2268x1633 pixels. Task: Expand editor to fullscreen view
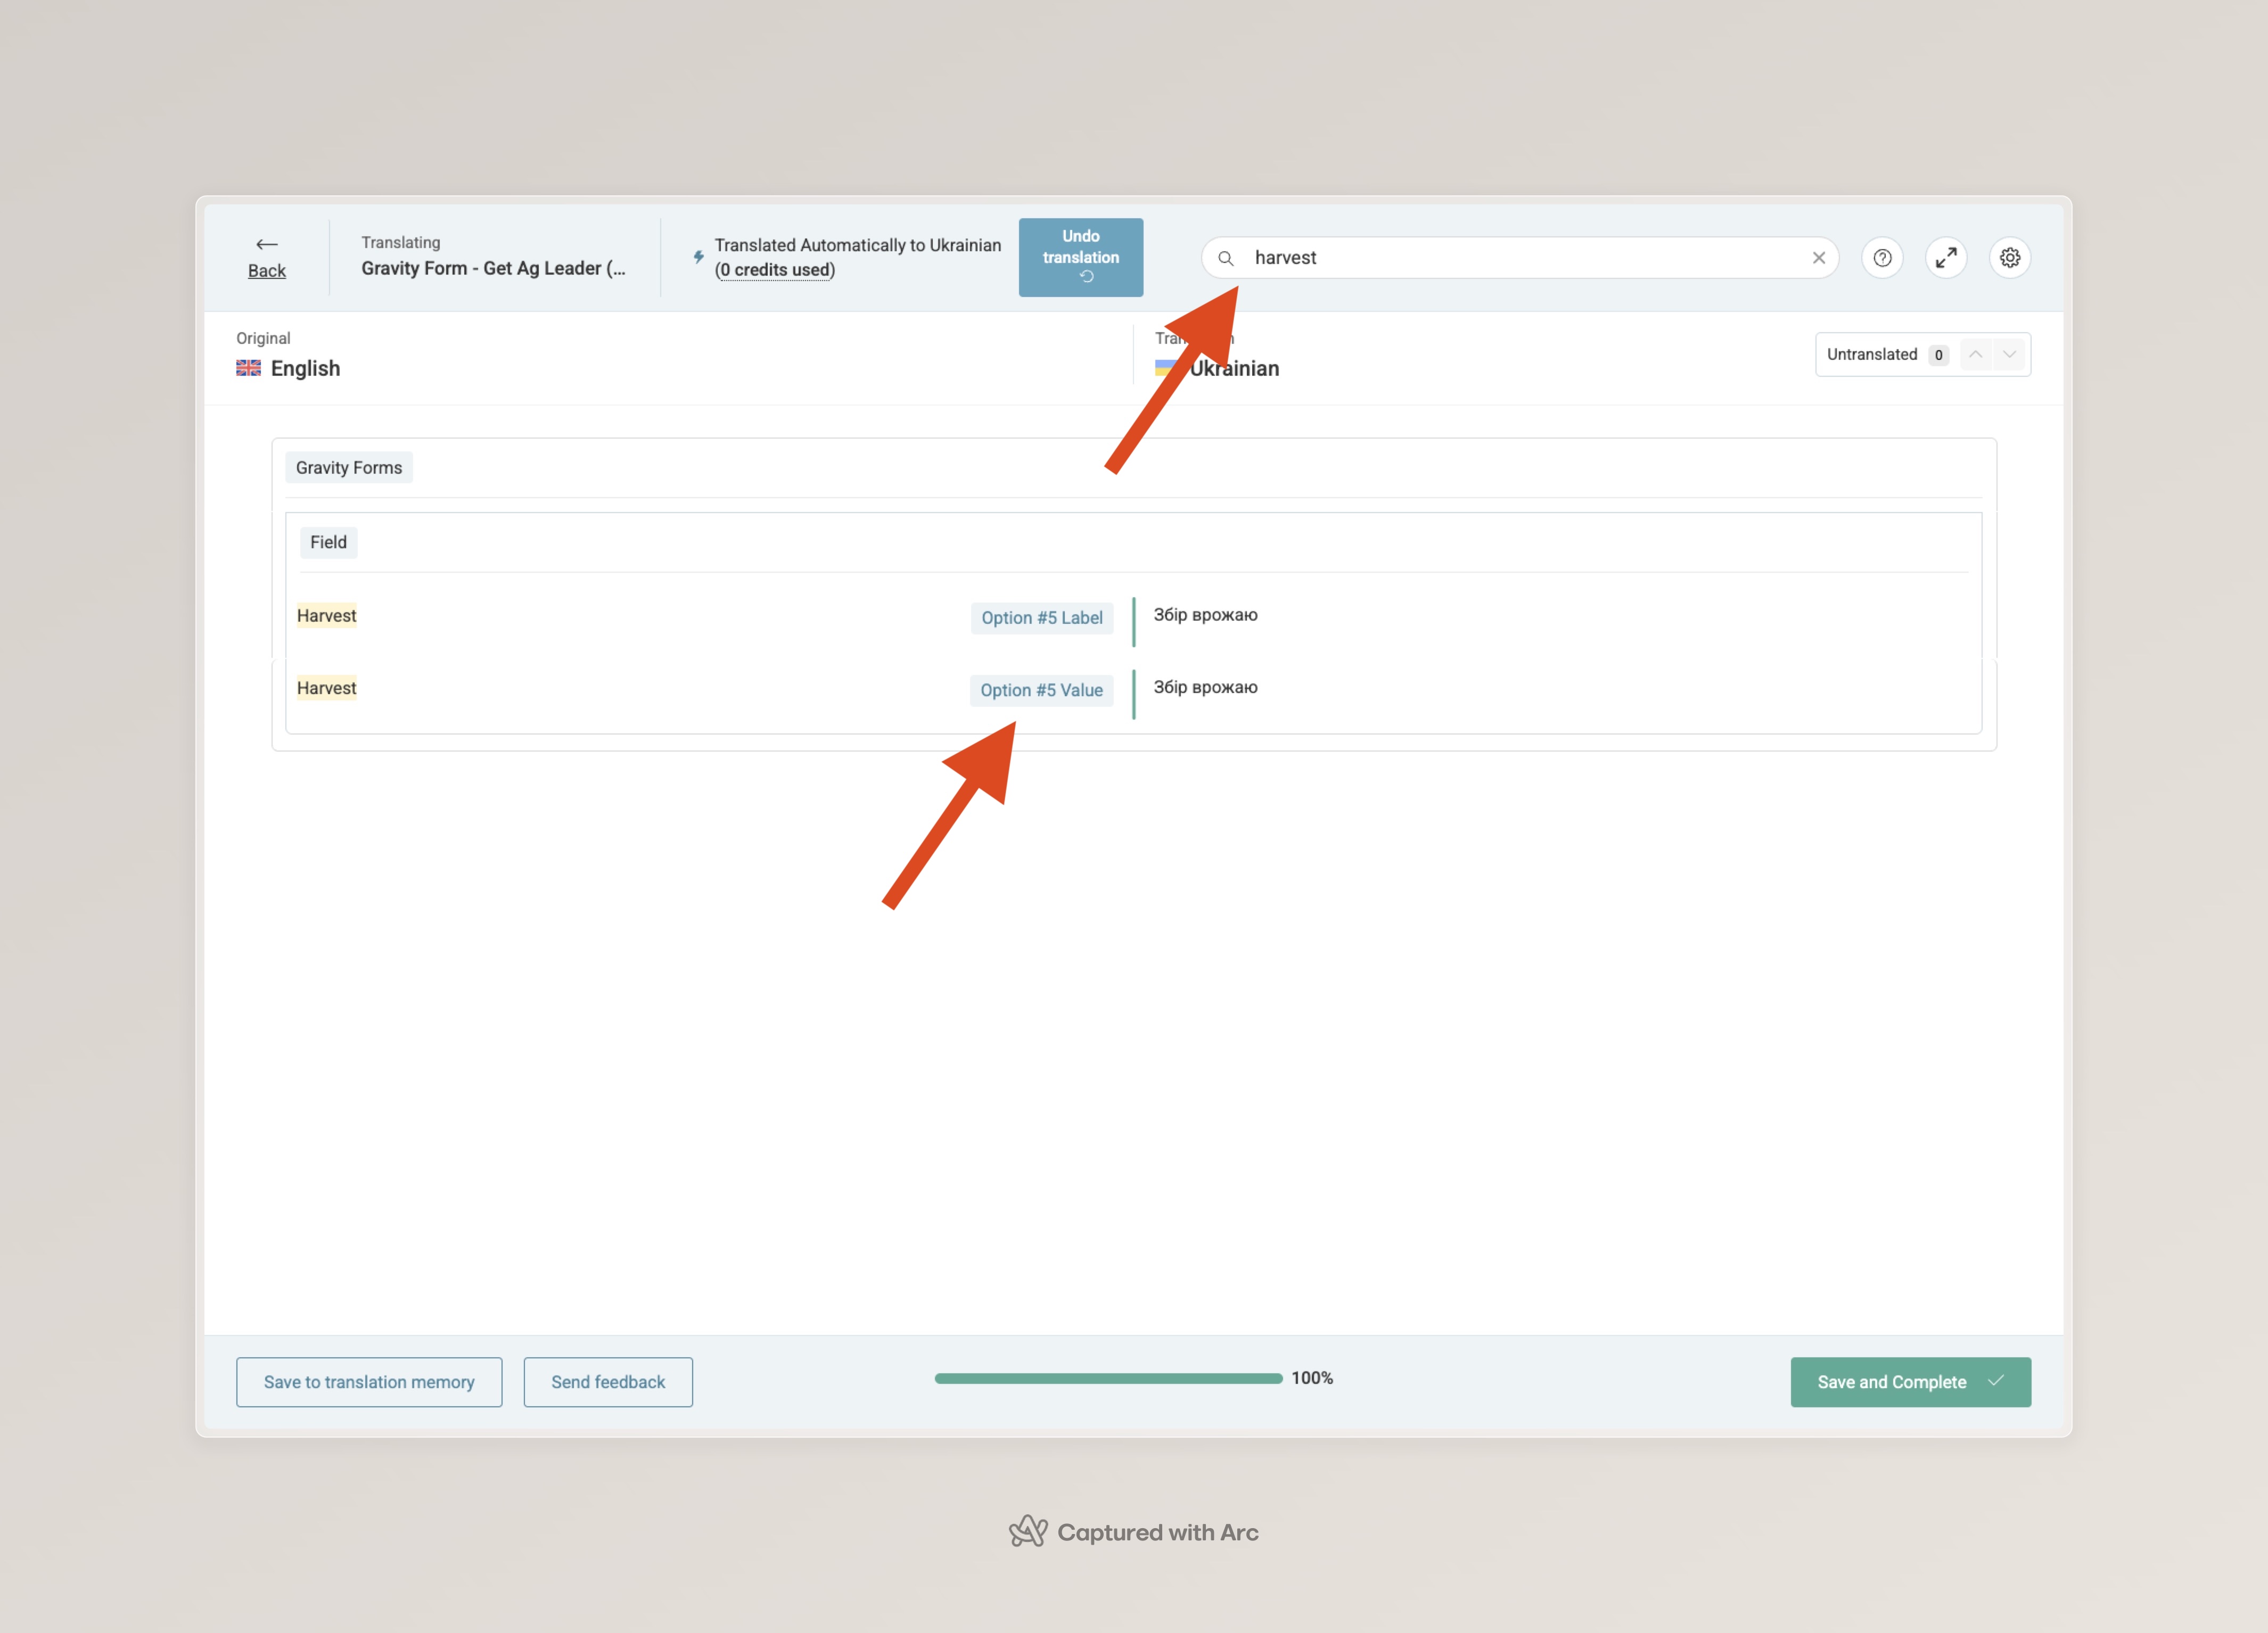(x=1945, y=258)
